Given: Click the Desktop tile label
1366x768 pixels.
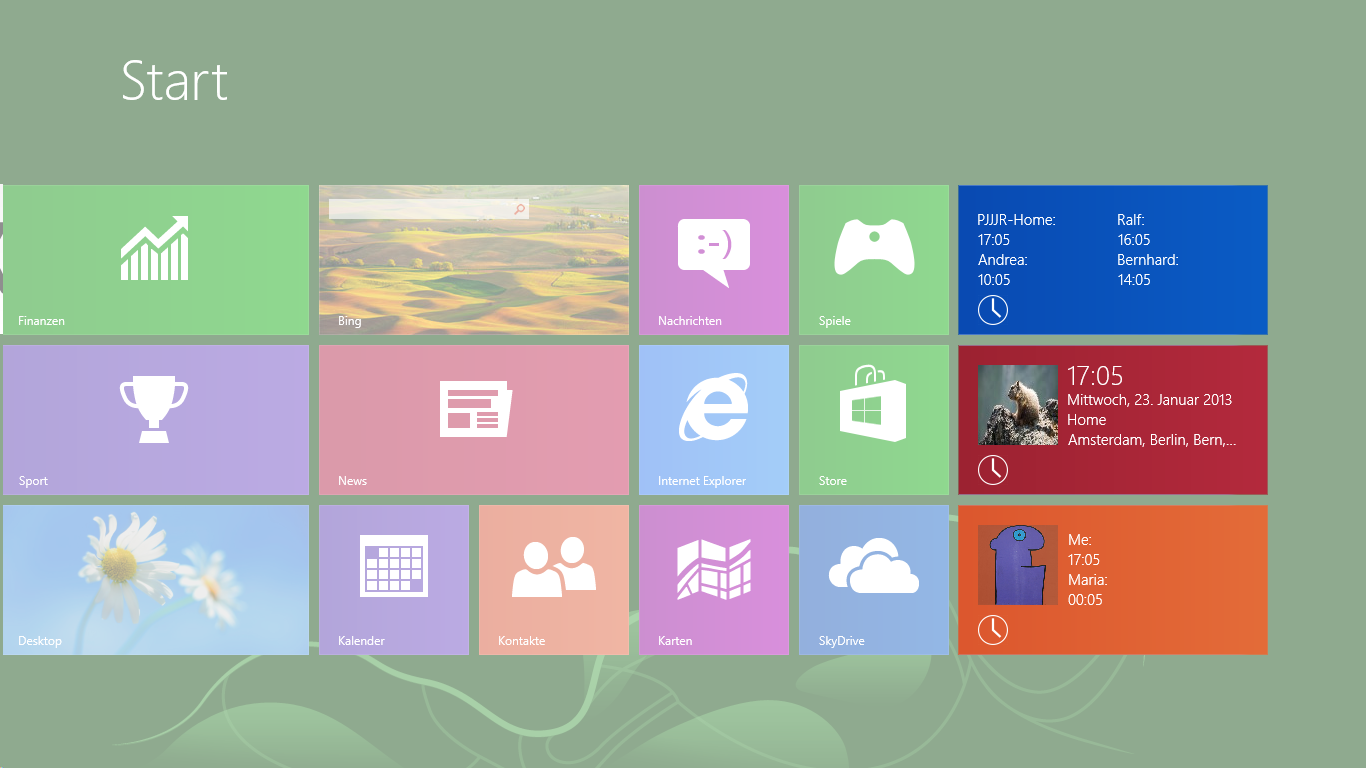Looking at the screenshot, I should tap(40, 641).
